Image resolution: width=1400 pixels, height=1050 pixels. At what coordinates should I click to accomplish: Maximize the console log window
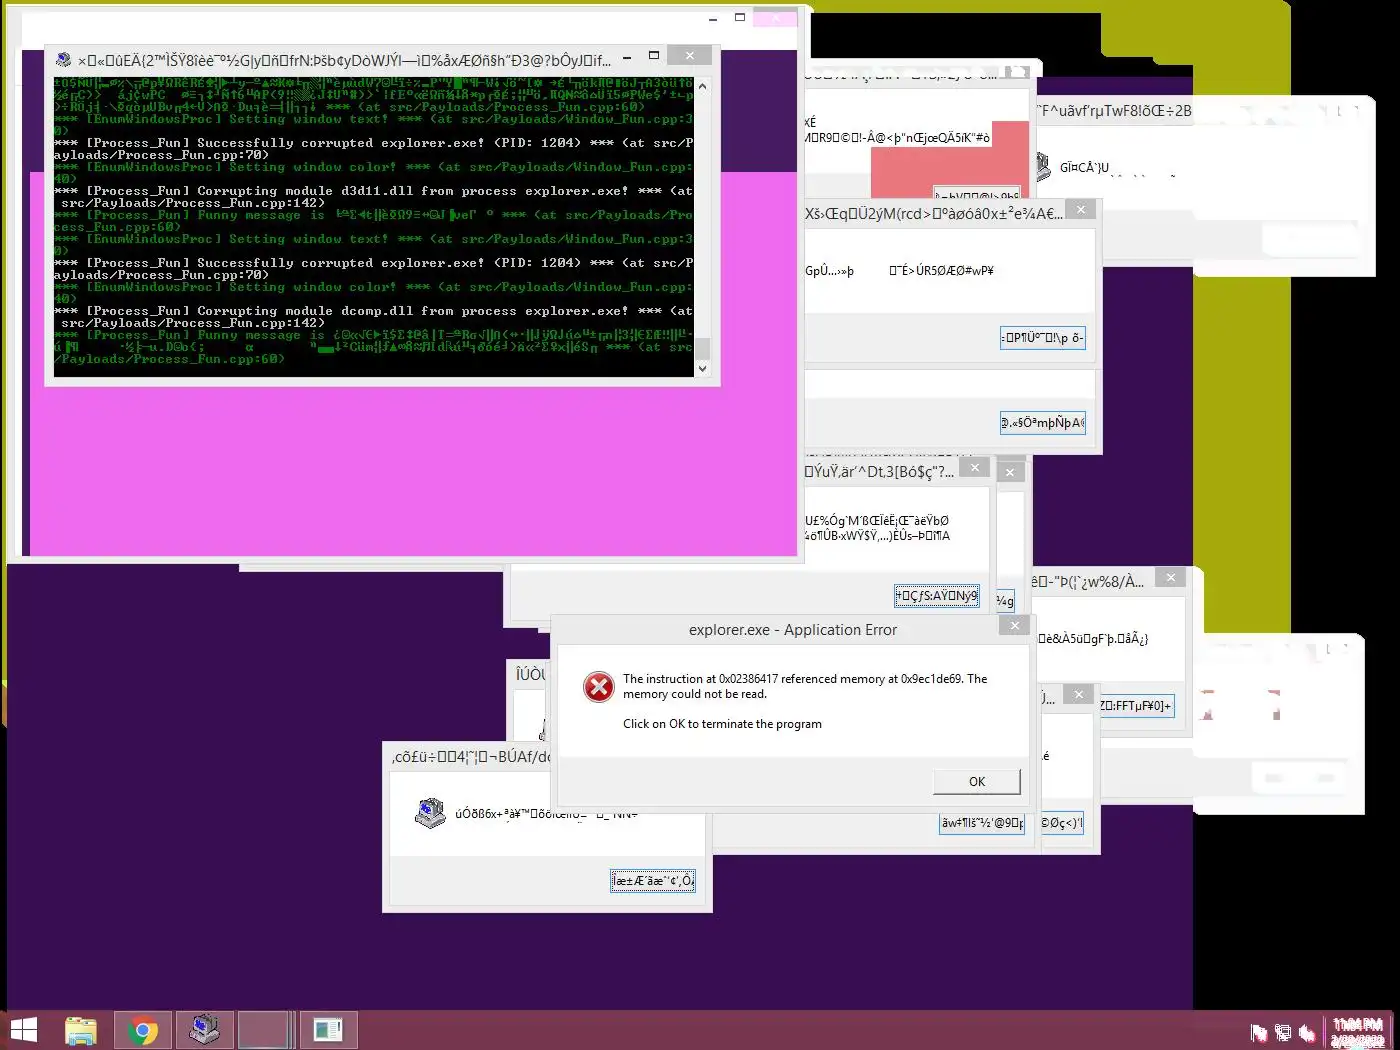tap(654, 55)
